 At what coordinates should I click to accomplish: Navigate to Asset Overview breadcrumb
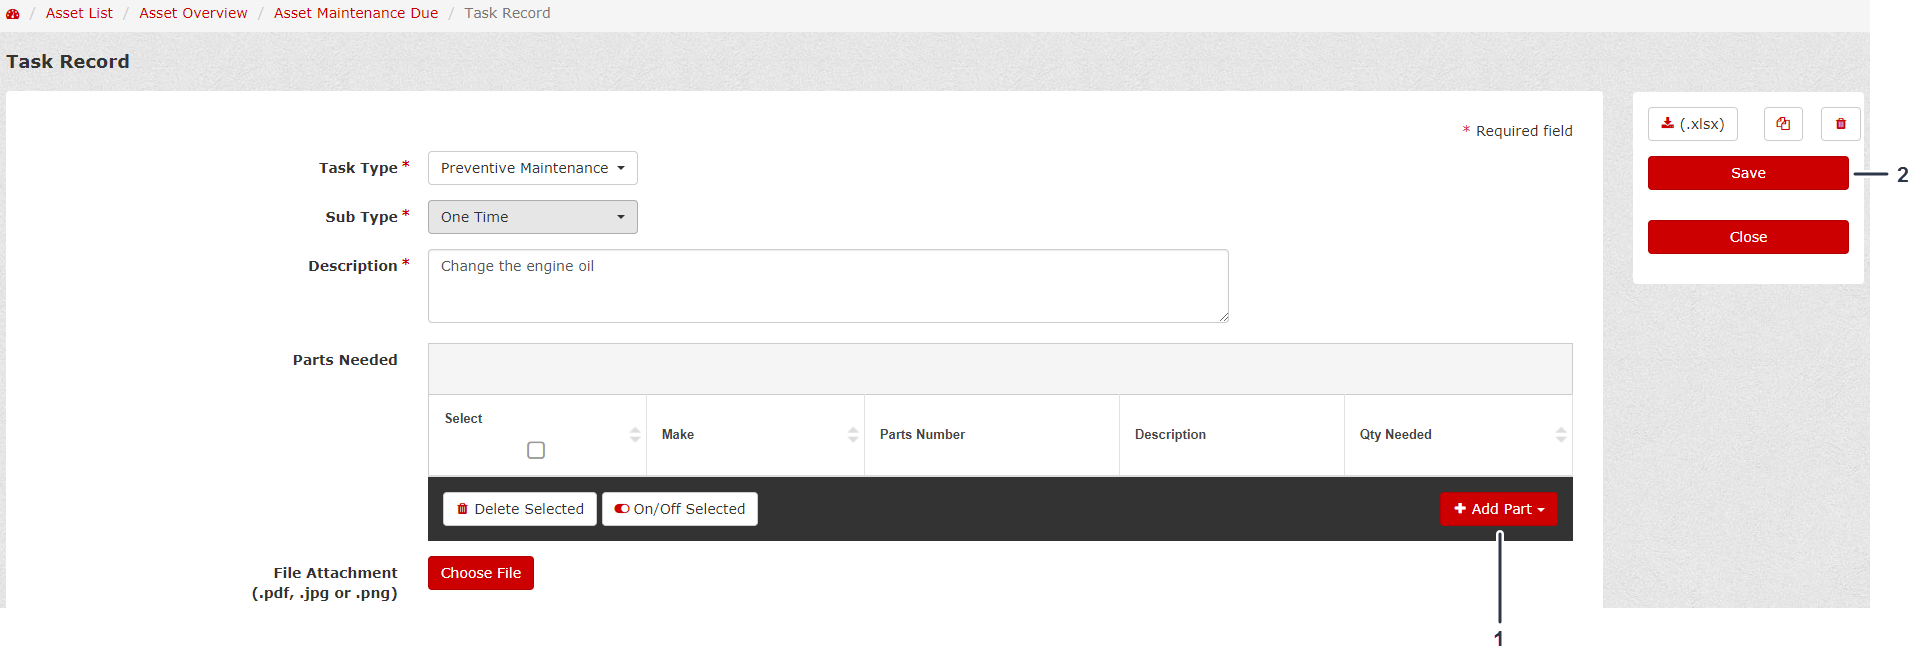pos(193,13)
